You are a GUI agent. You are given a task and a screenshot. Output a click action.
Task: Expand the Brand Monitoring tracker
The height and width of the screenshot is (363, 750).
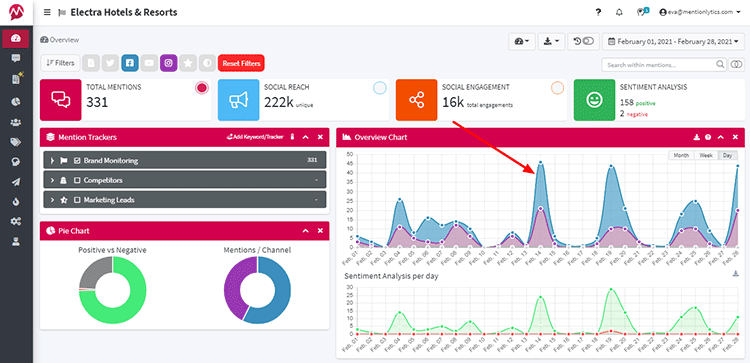(52, 161)
